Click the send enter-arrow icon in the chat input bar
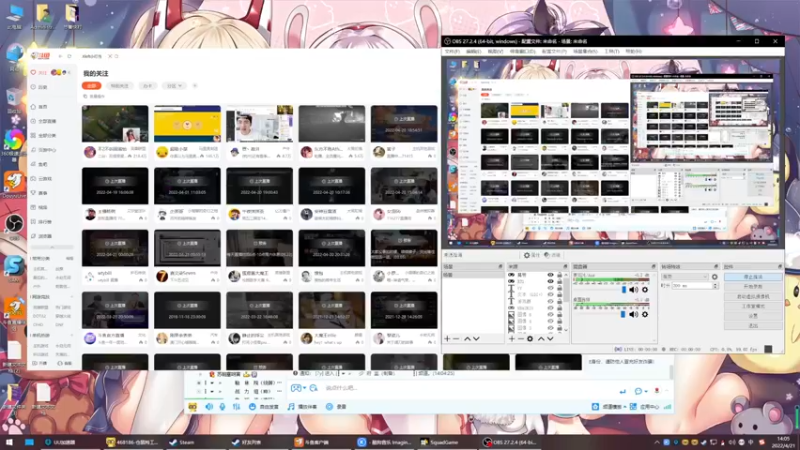Image resolution: width=800 pixels, height=450 pixels. [622, 391]
